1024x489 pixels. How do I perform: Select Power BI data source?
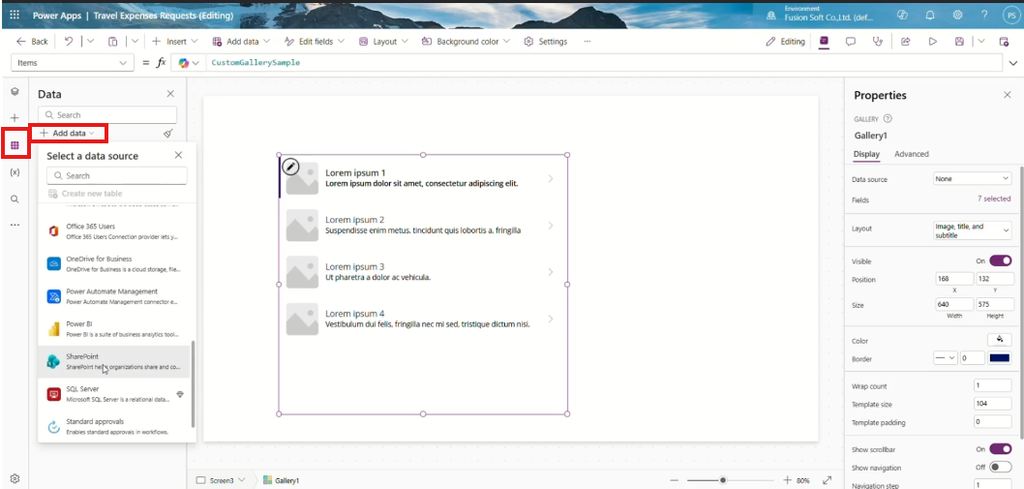[x=115, y=328]
